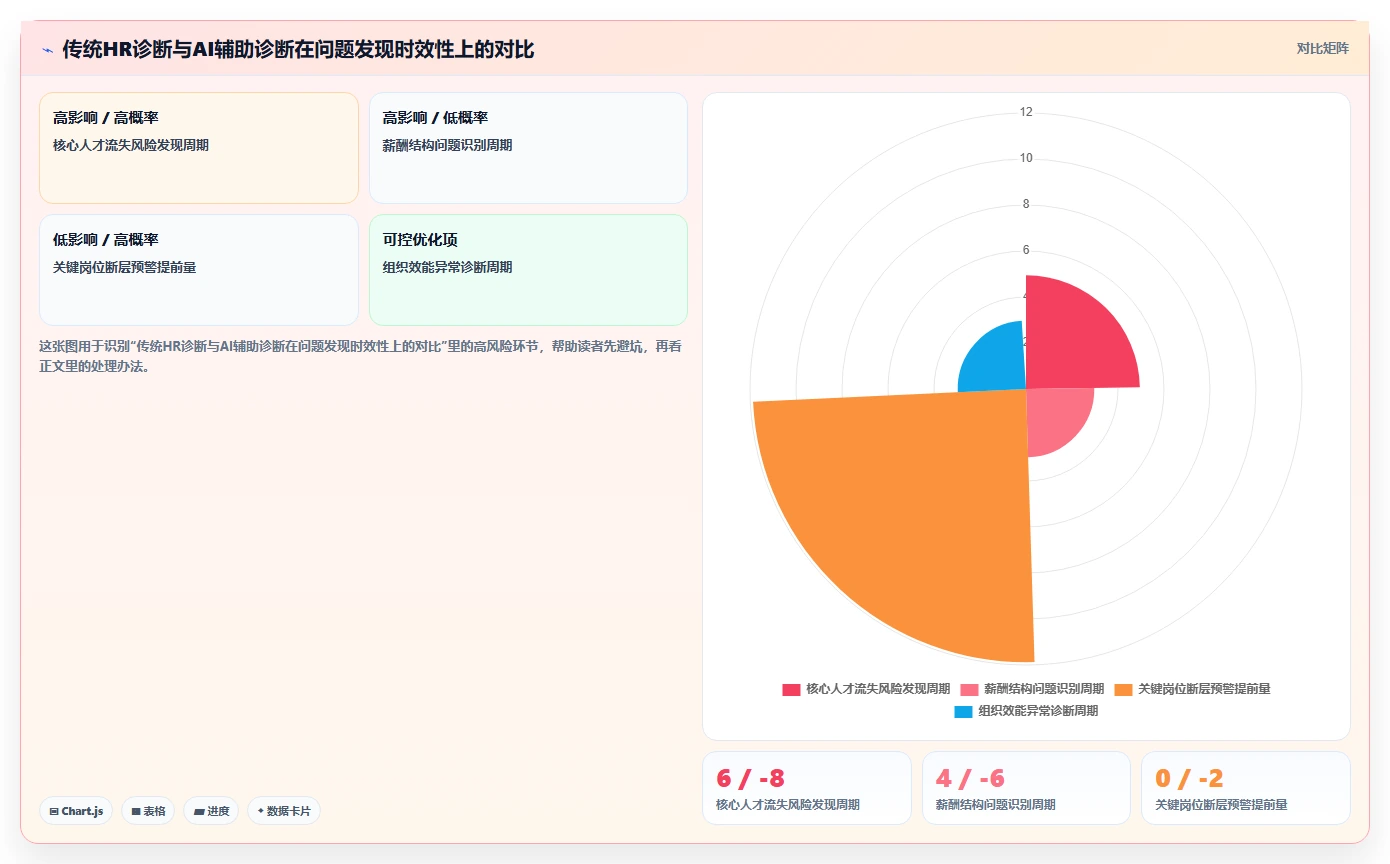Select the 低影响 / 高概率 card

point(198,270)
